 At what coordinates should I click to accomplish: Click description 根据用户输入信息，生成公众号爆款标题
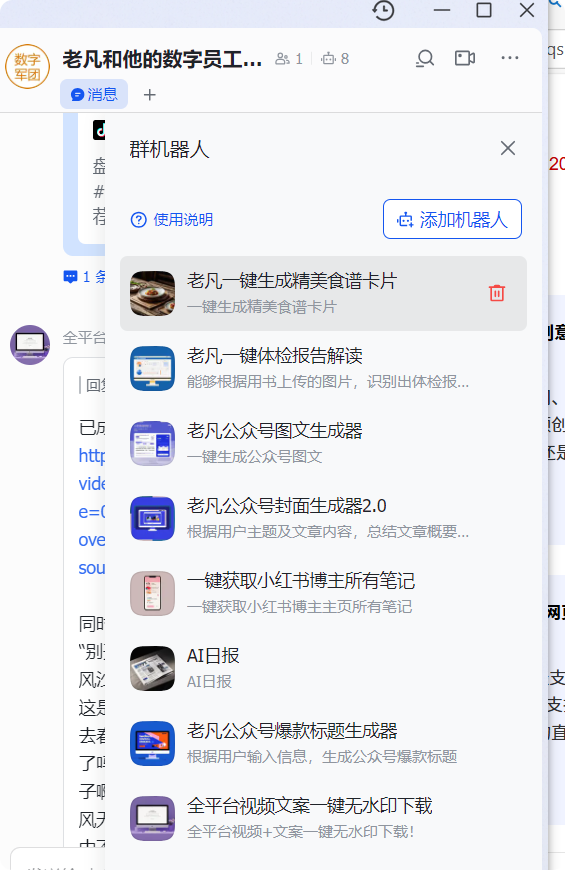(322, 757)
